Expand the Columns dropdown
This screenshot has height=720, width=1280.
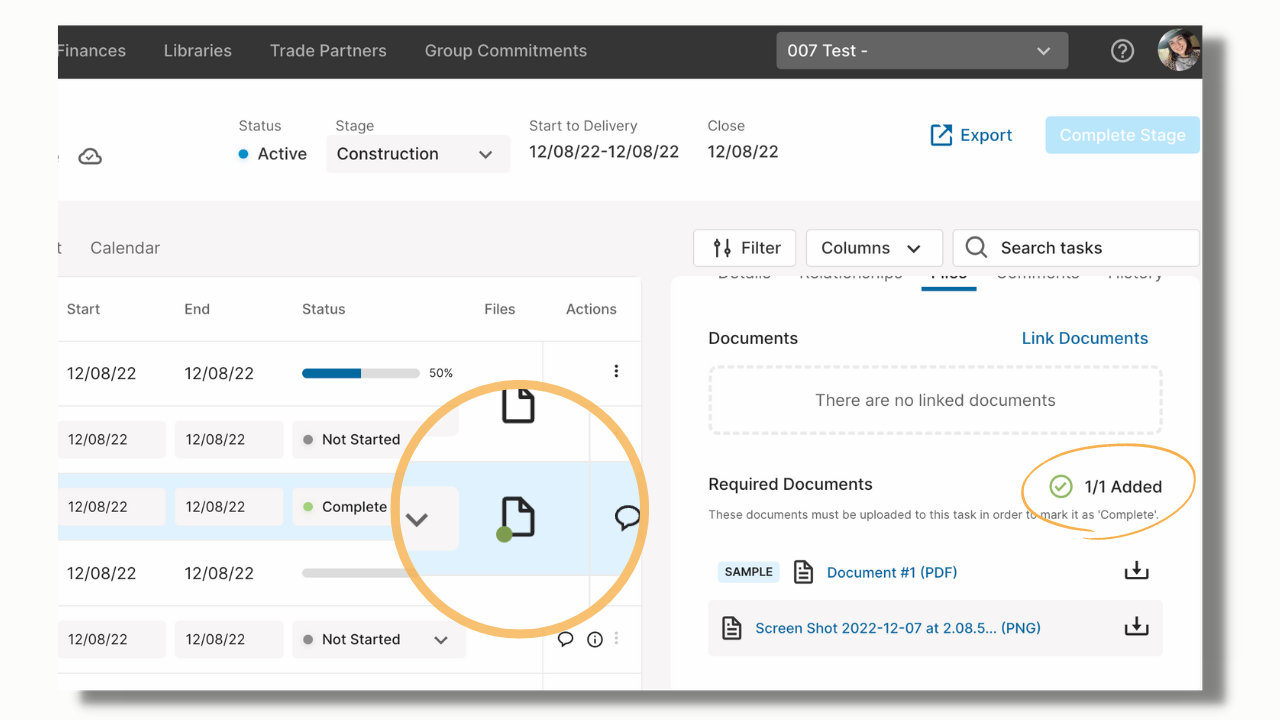(874, 248)
